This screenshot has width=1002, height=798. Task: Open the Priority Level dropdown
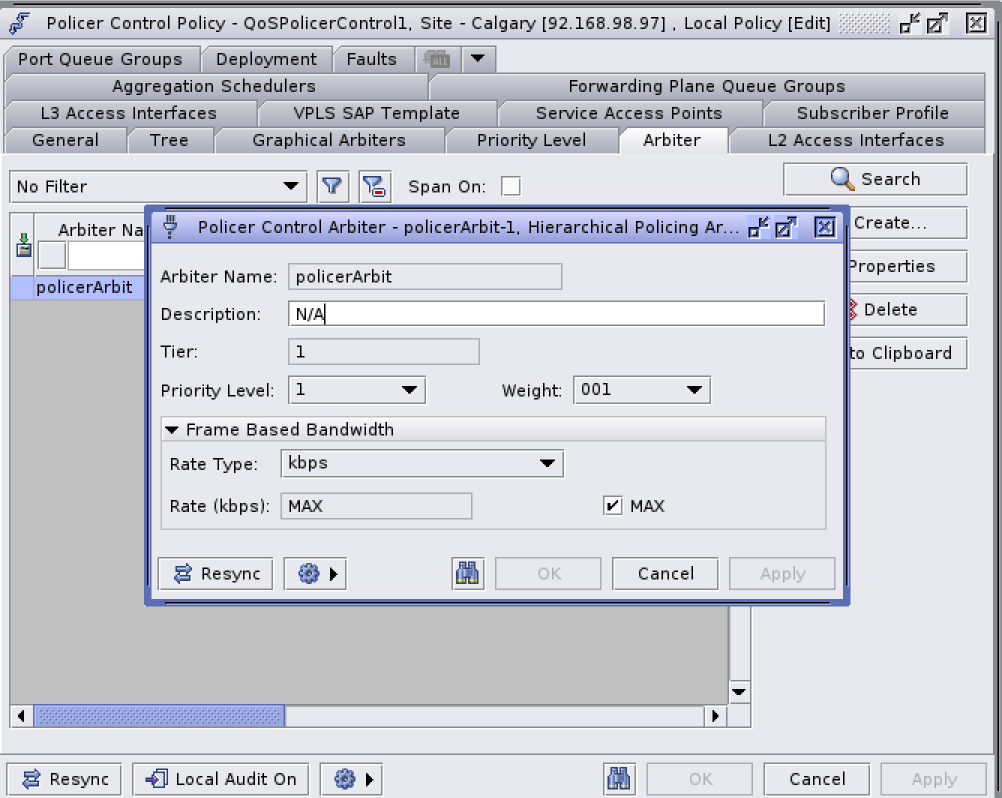tap(356, 390)
